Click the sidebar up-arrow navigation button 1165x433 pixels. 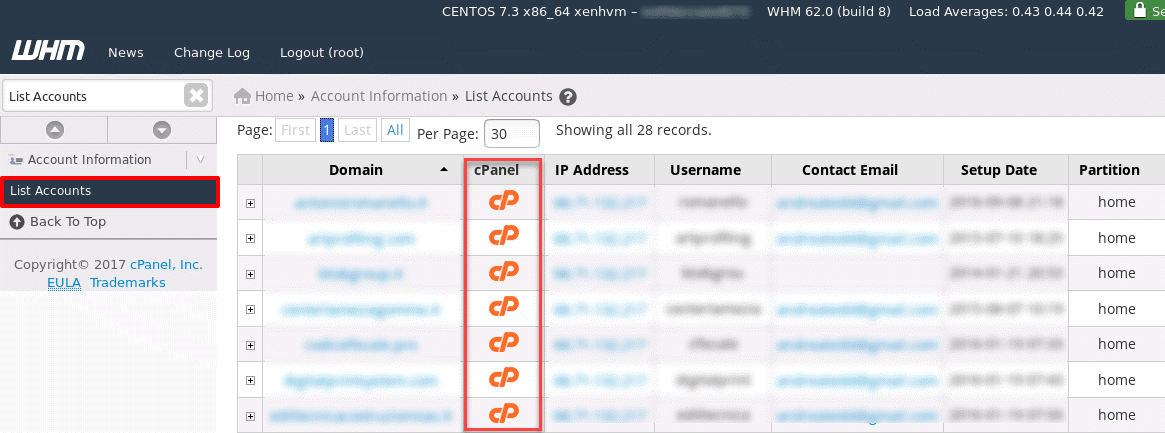click(54, 130)
